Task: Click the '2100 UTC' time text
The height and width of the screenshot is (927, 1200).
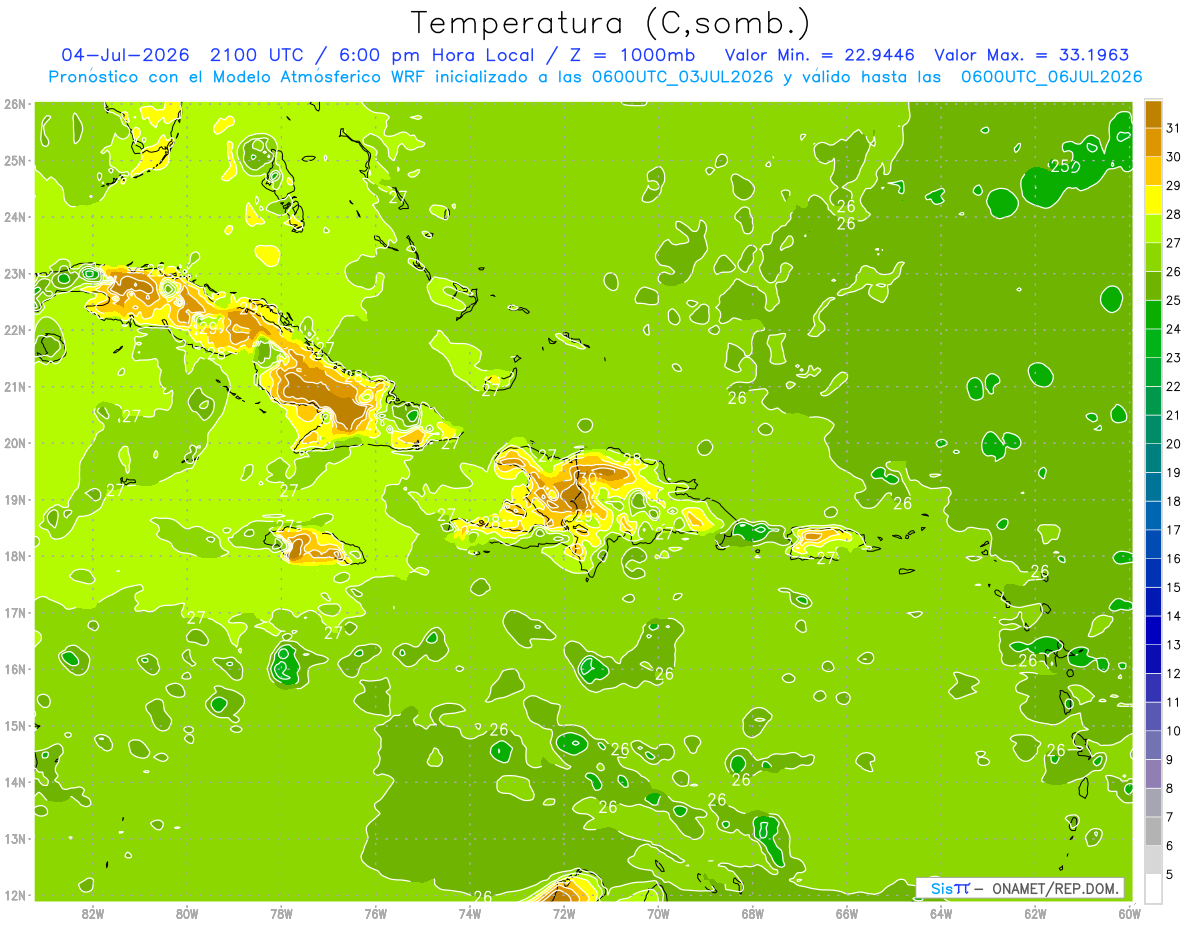Action: (x=257, y=54)
